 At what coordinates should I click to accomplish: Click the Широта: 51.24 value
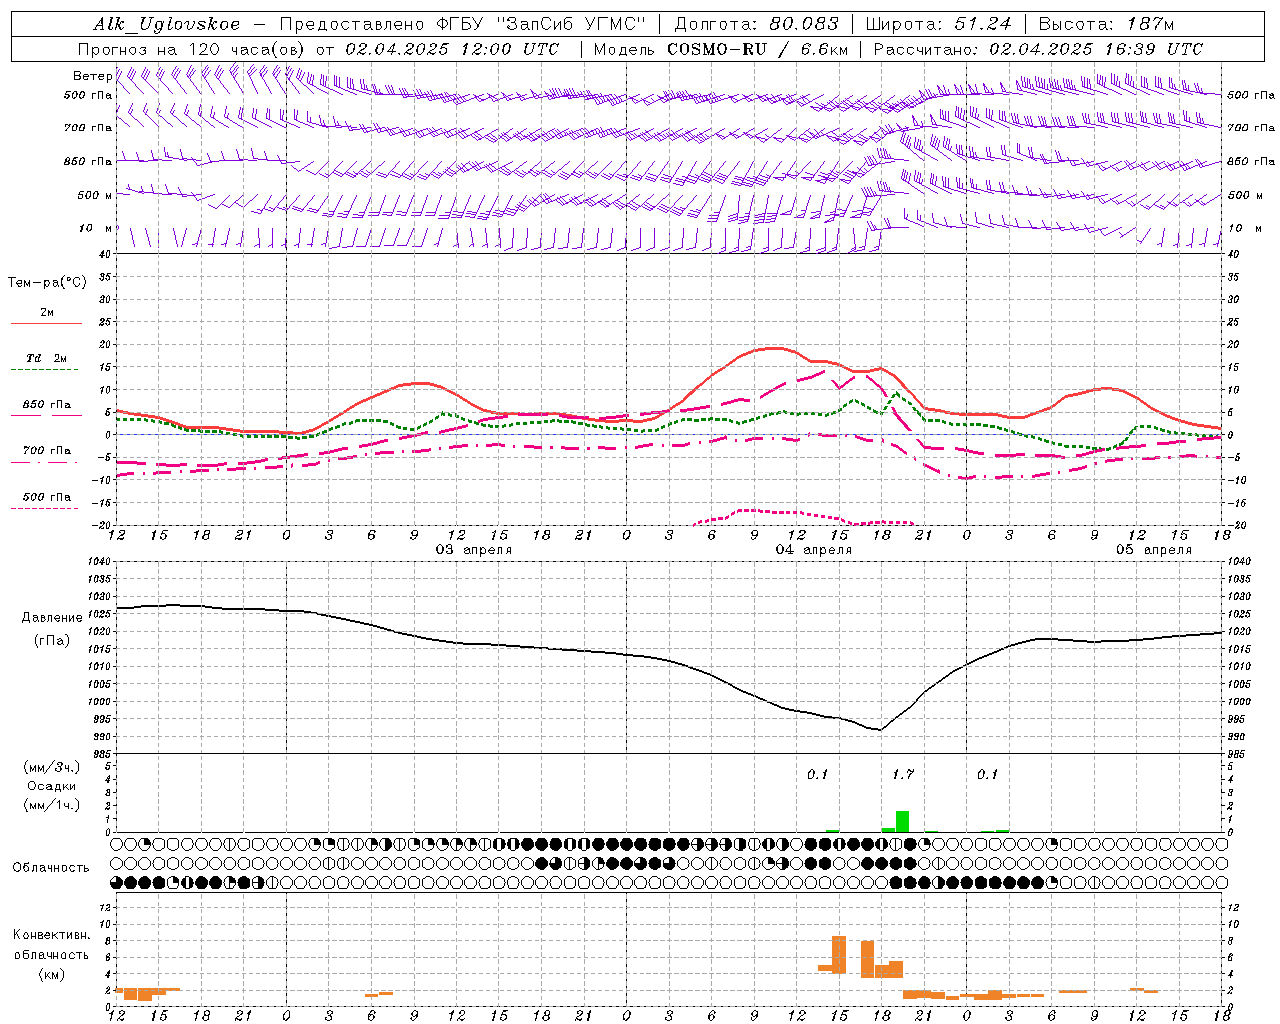tap(938, 24)
